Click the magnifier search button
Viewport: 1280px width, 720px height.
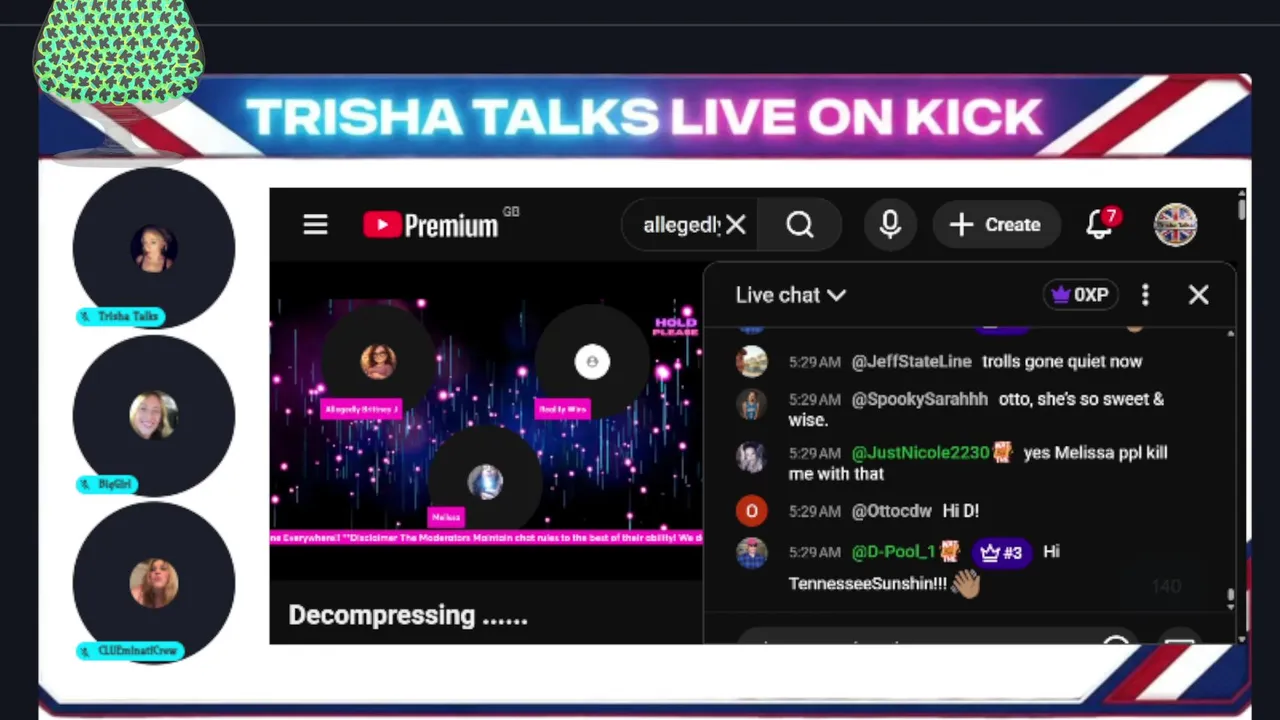[x=800, y=225]
